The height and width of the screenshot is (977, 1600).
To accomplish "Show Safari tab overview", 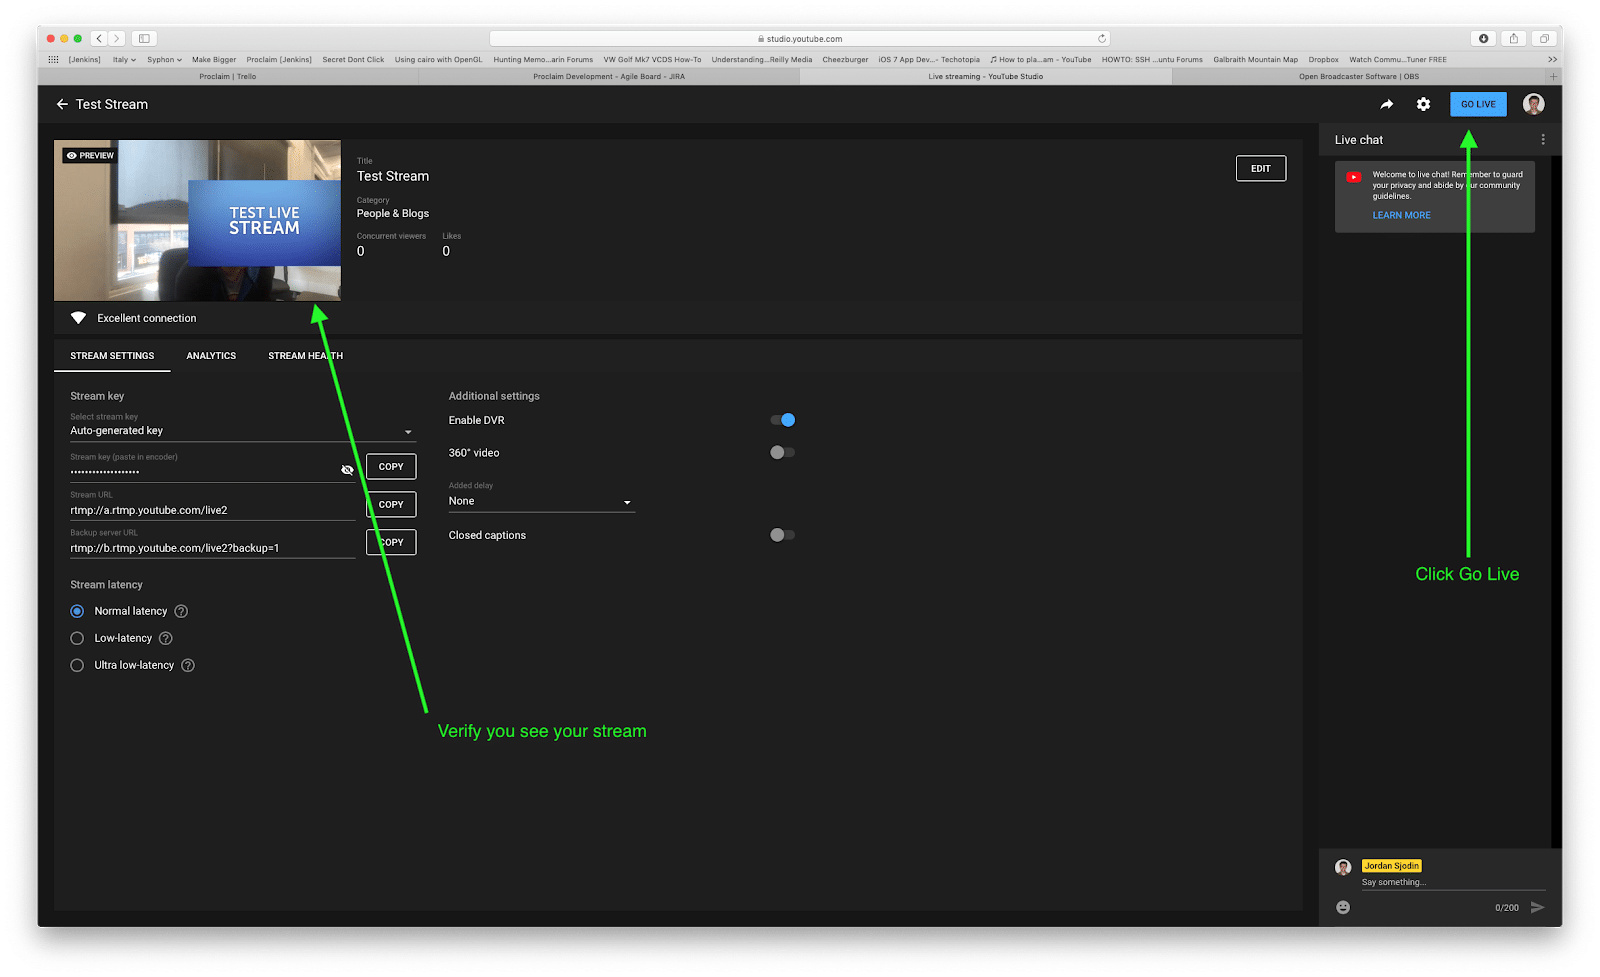I will [x=1545, y=38].
